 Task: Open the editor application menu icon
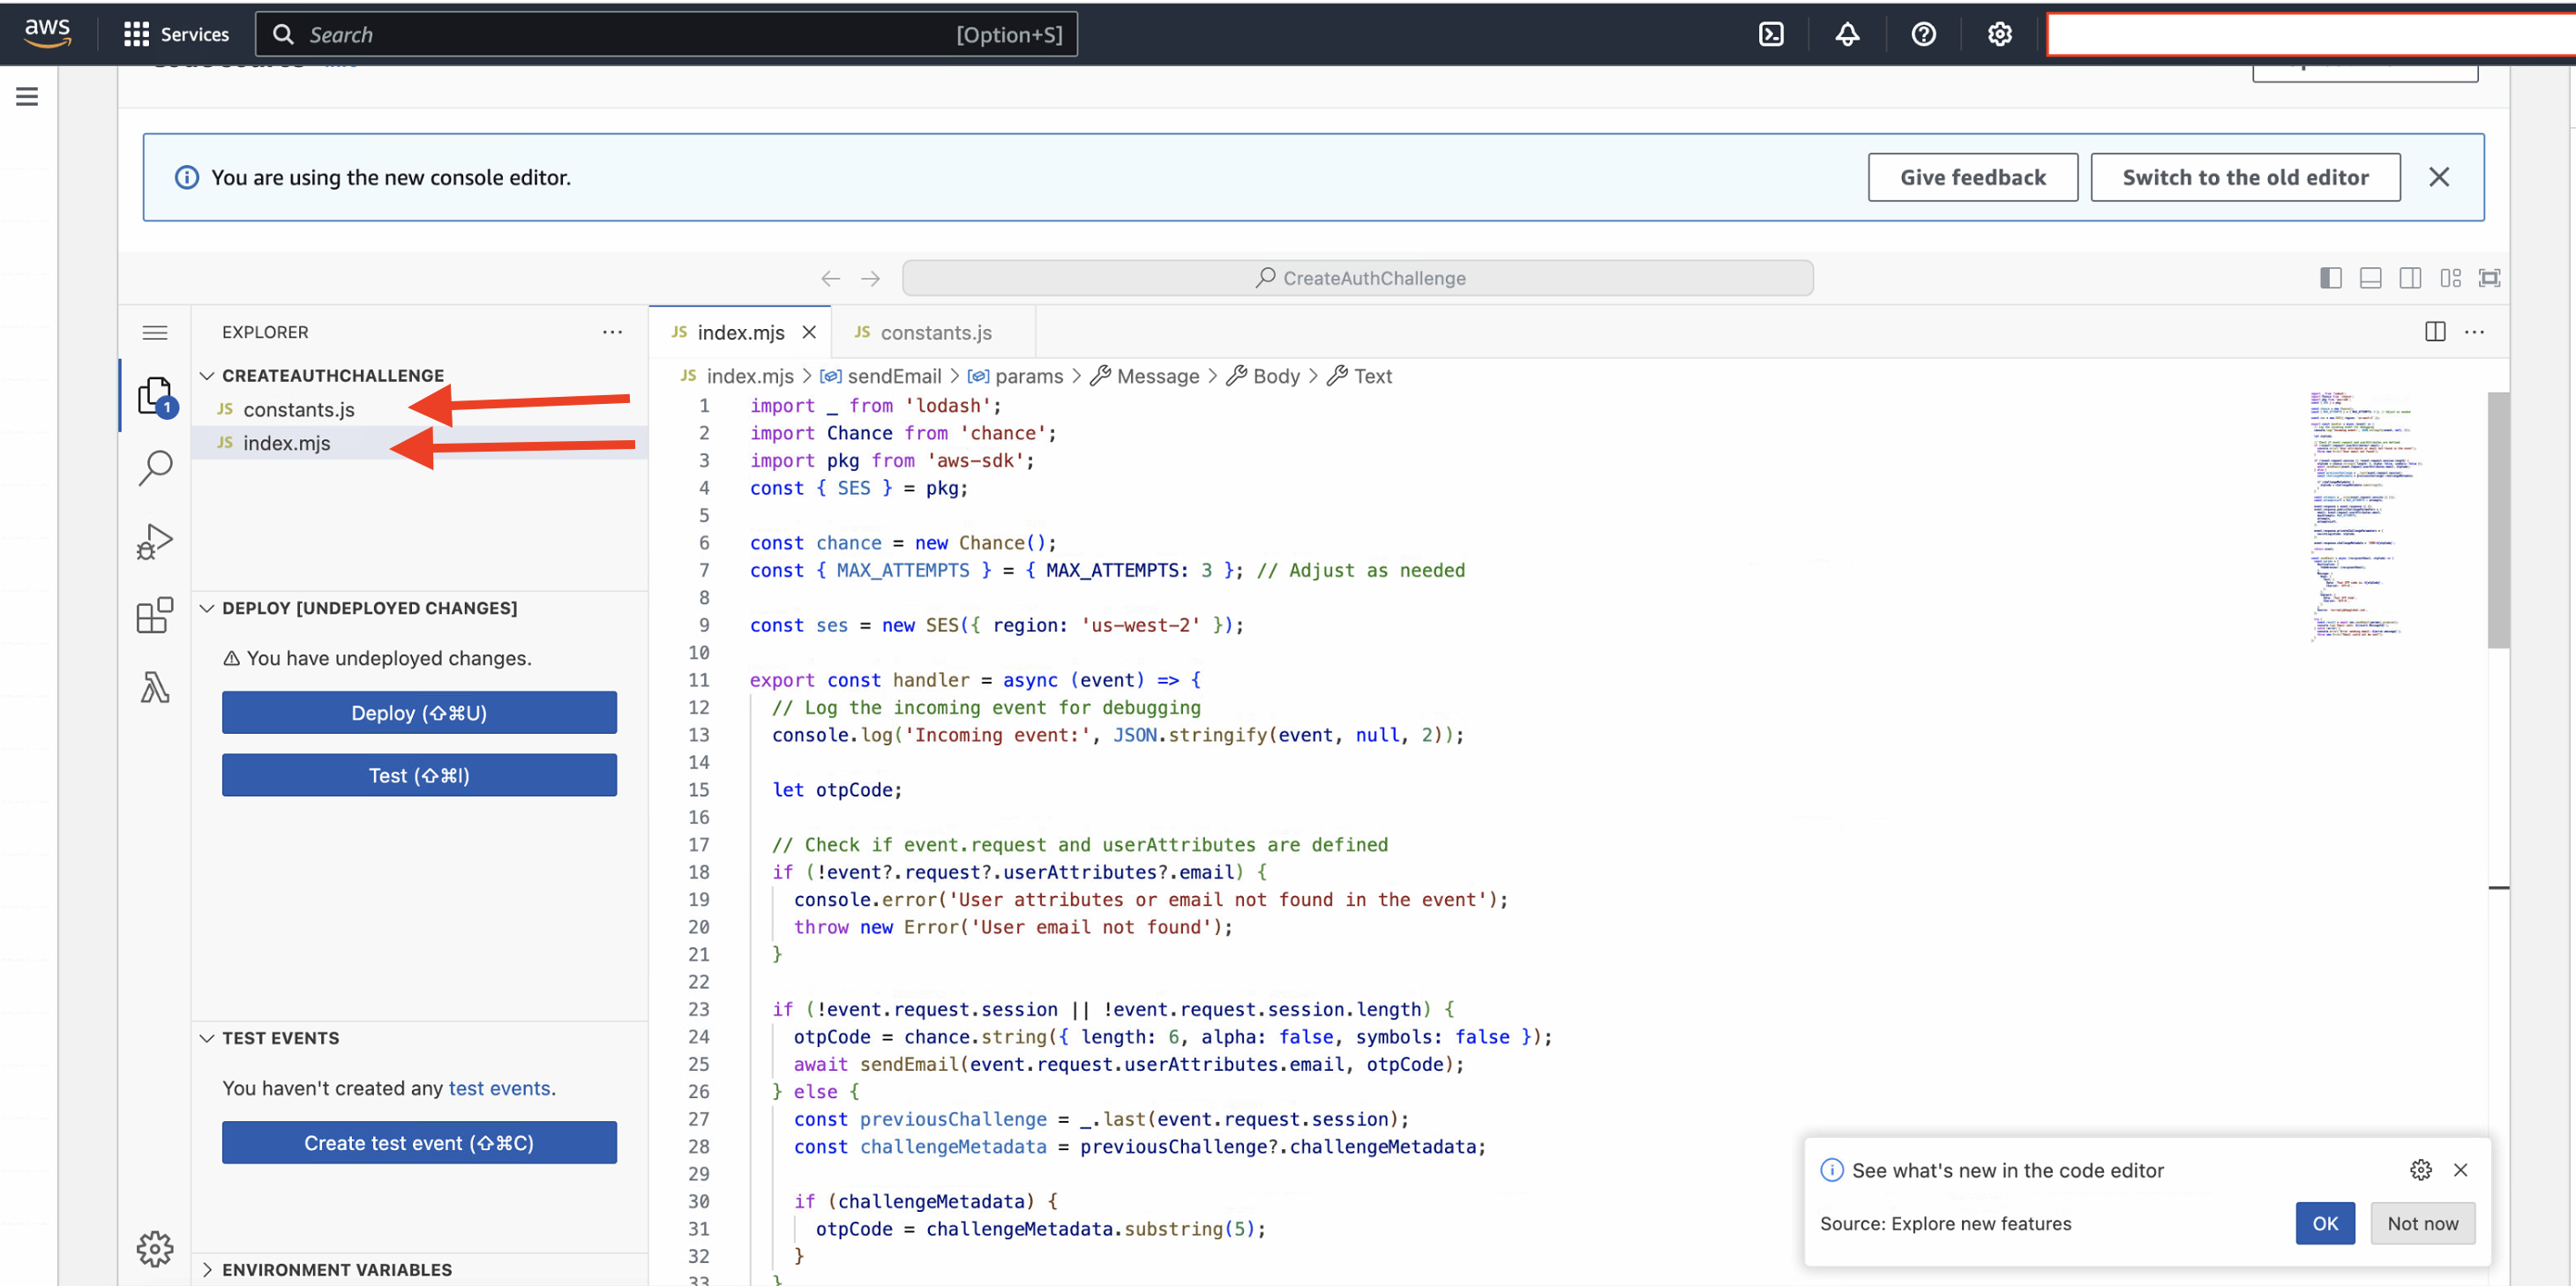(155, 332)
